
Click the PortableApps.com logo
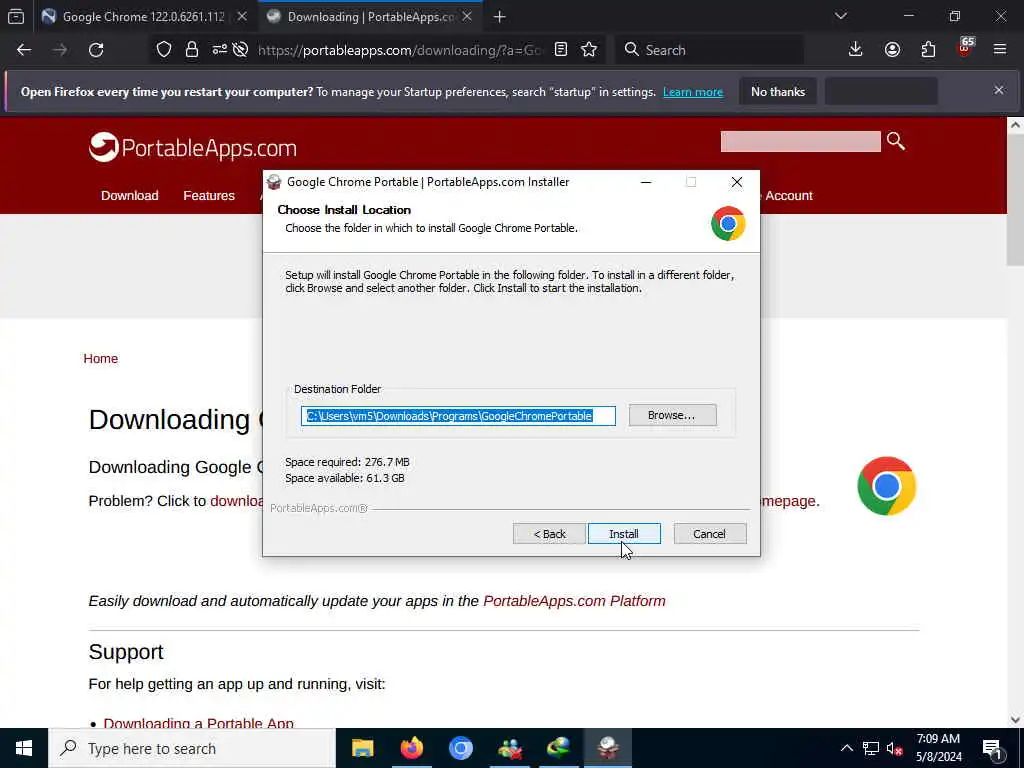tap(193, 148)
